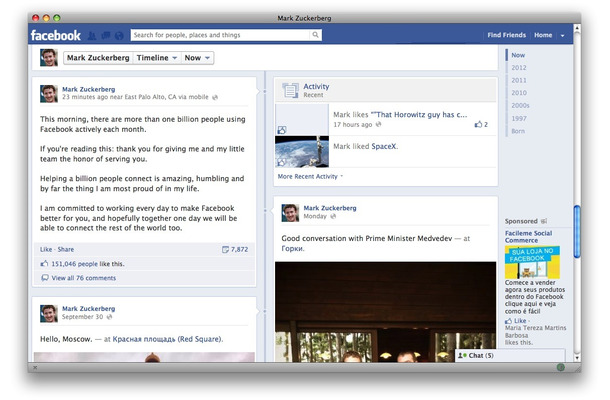
Task: Click the globe icon next to 17 hours ago
Action: click(x=378, y=125)
